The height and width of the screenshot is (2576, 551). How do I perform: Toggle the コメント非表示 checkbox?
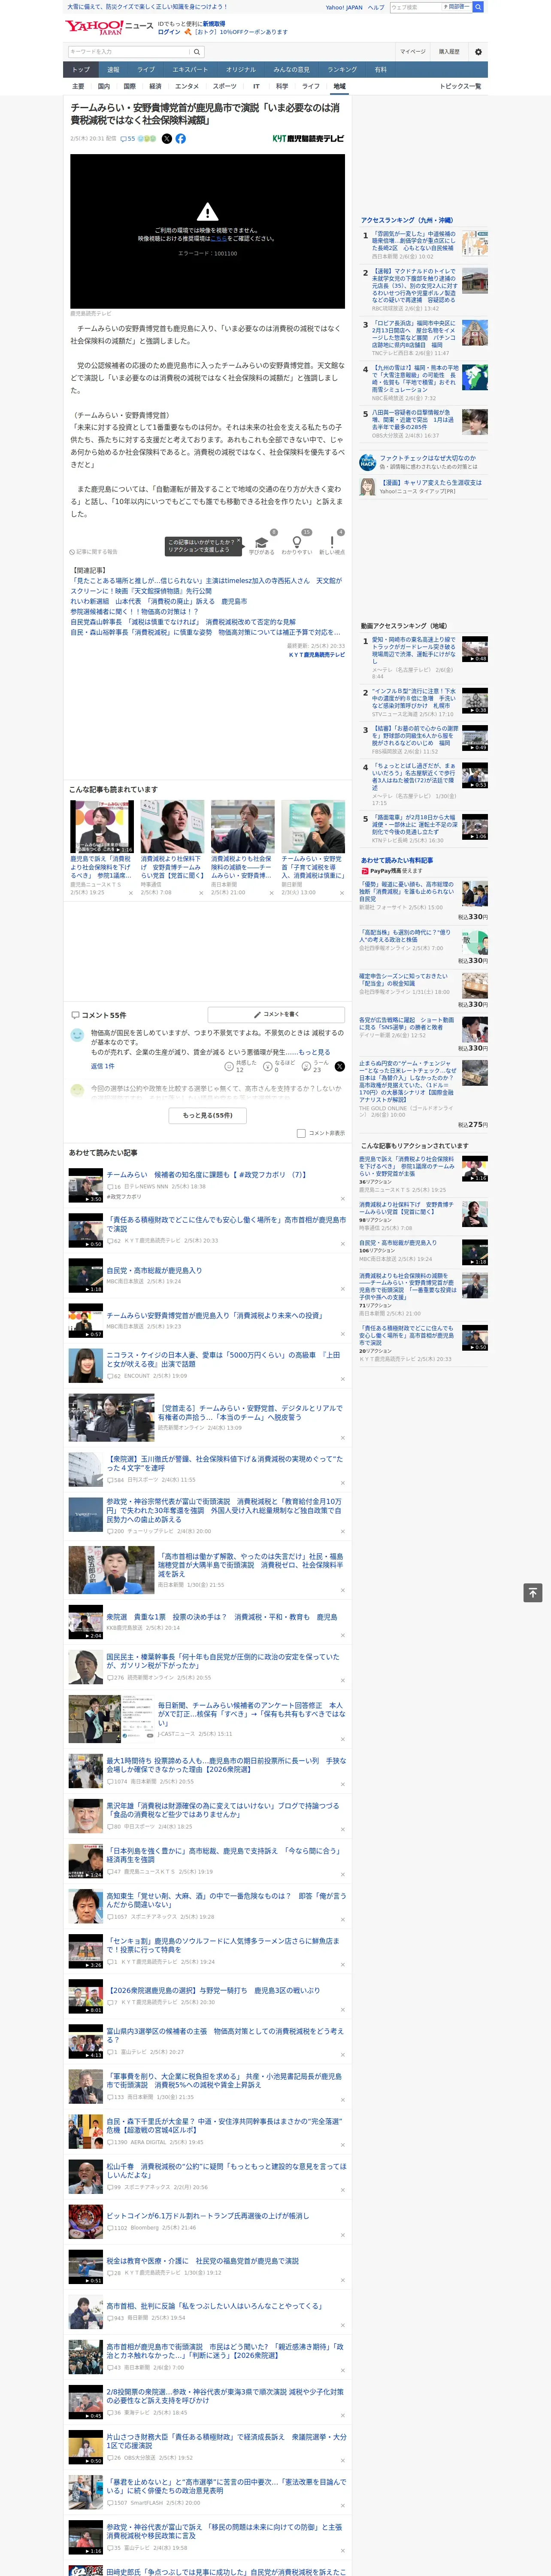click(301, 1133)
